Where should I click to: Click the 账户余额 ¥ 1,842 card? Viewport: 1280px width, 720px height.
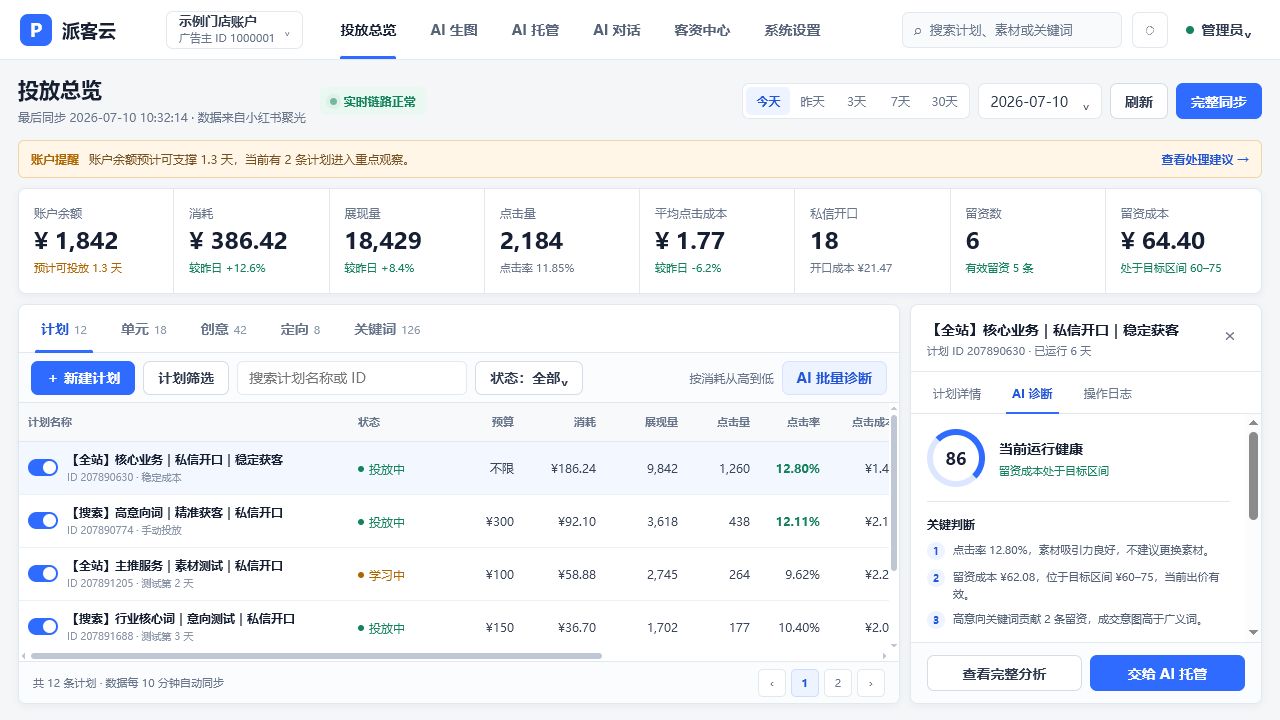point(96,241)
